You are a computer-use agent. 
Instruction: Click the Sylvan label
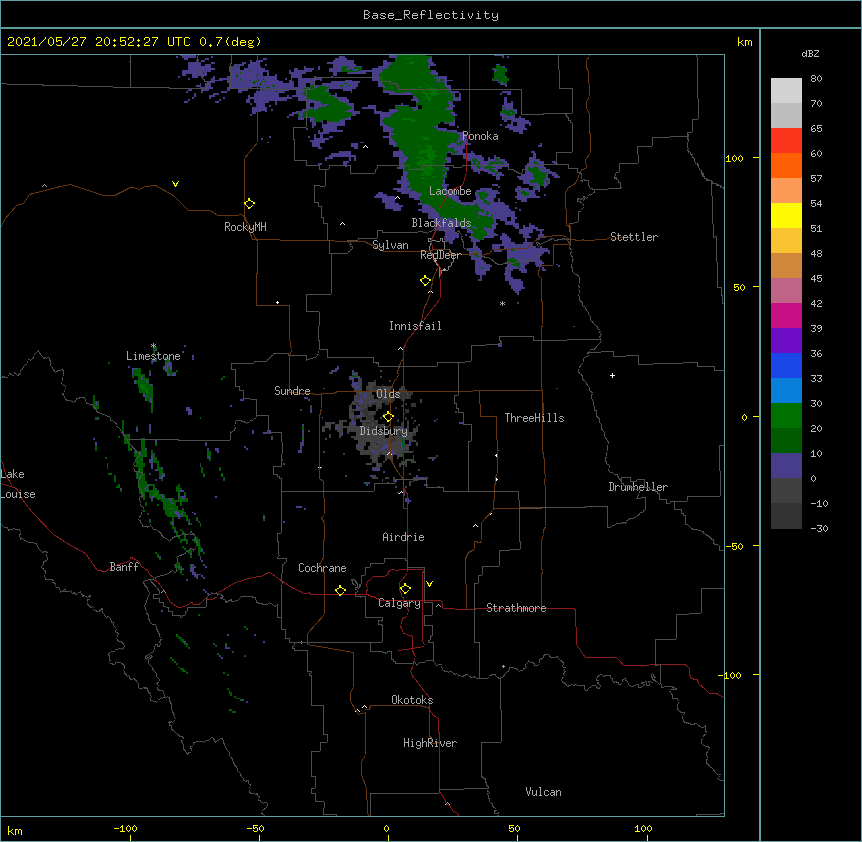click(390, 245)
